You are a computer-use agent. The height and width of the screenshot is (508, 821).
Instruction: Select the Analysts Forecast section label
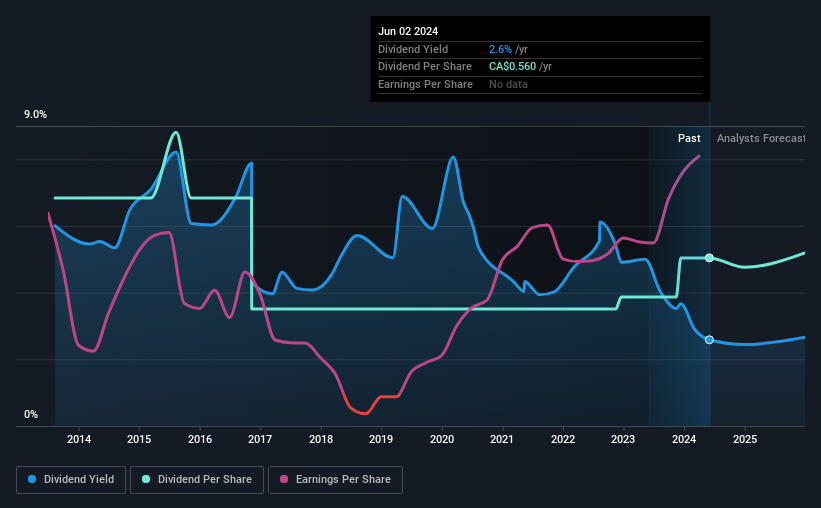tap(761, 138)
